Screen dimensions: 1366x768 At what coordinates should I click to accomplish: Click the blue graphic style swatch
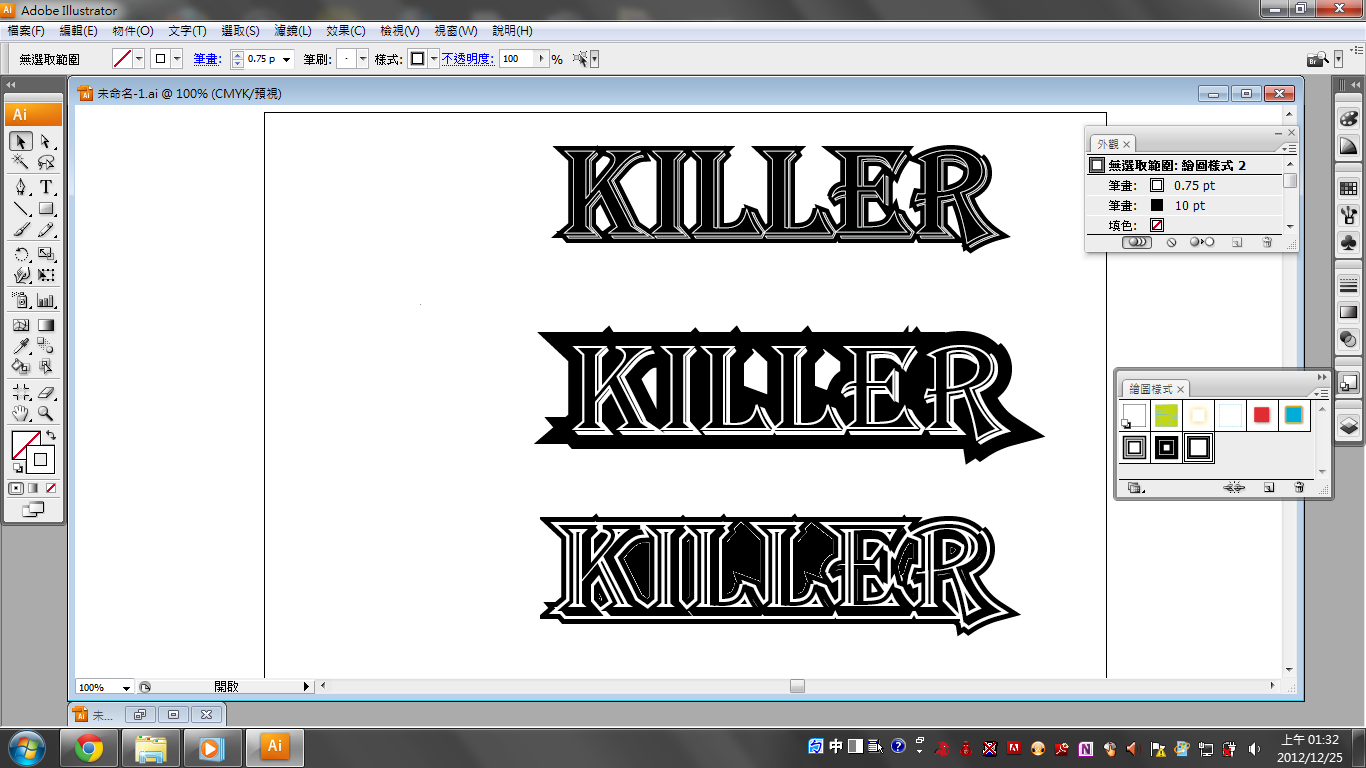coord(1294,415)
